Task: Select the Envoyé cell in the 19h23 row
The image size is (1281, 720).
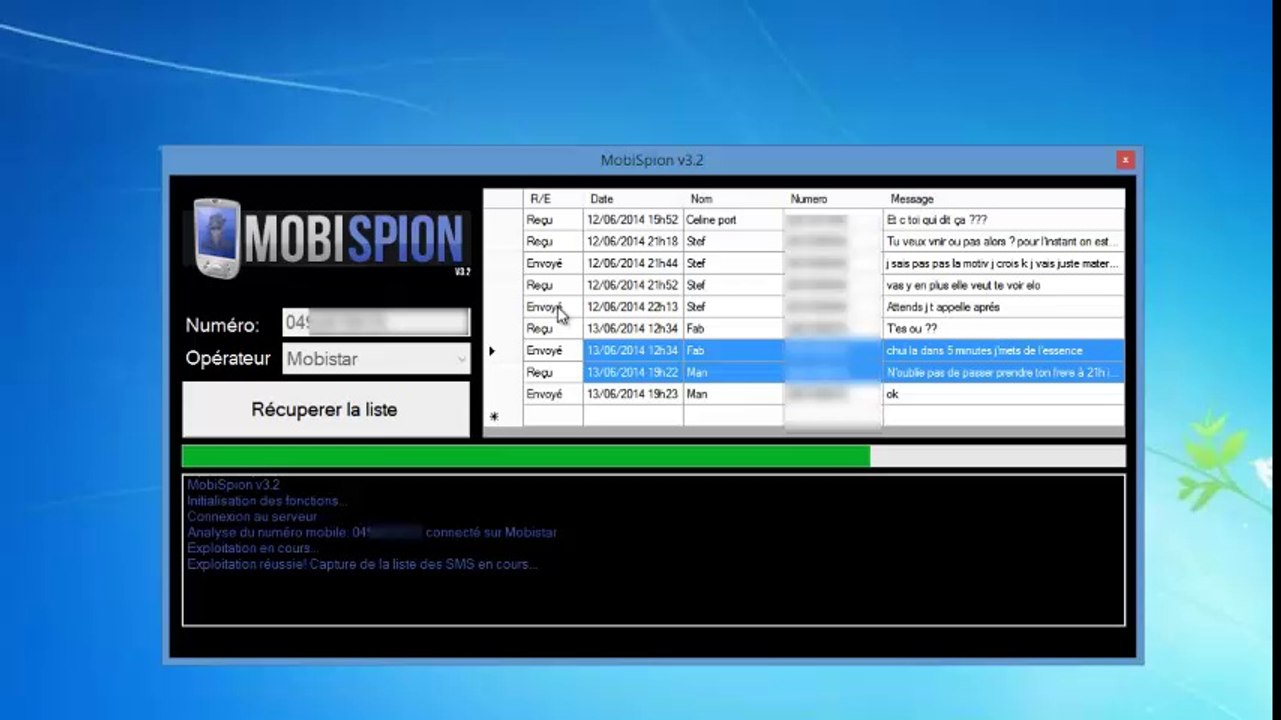Action: click(553, 395)
